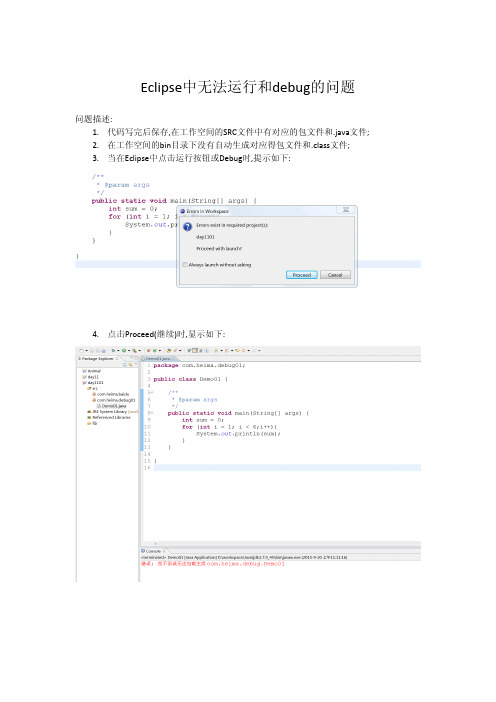Select the day11 project in tree
The width and height of the screenshot is (496, 702).
tap(90, 377)
